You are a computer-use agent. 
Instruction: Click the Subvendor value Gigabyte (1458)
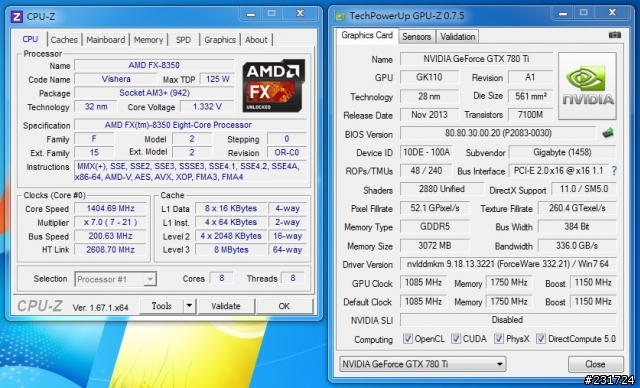click(x=562, y=152)
